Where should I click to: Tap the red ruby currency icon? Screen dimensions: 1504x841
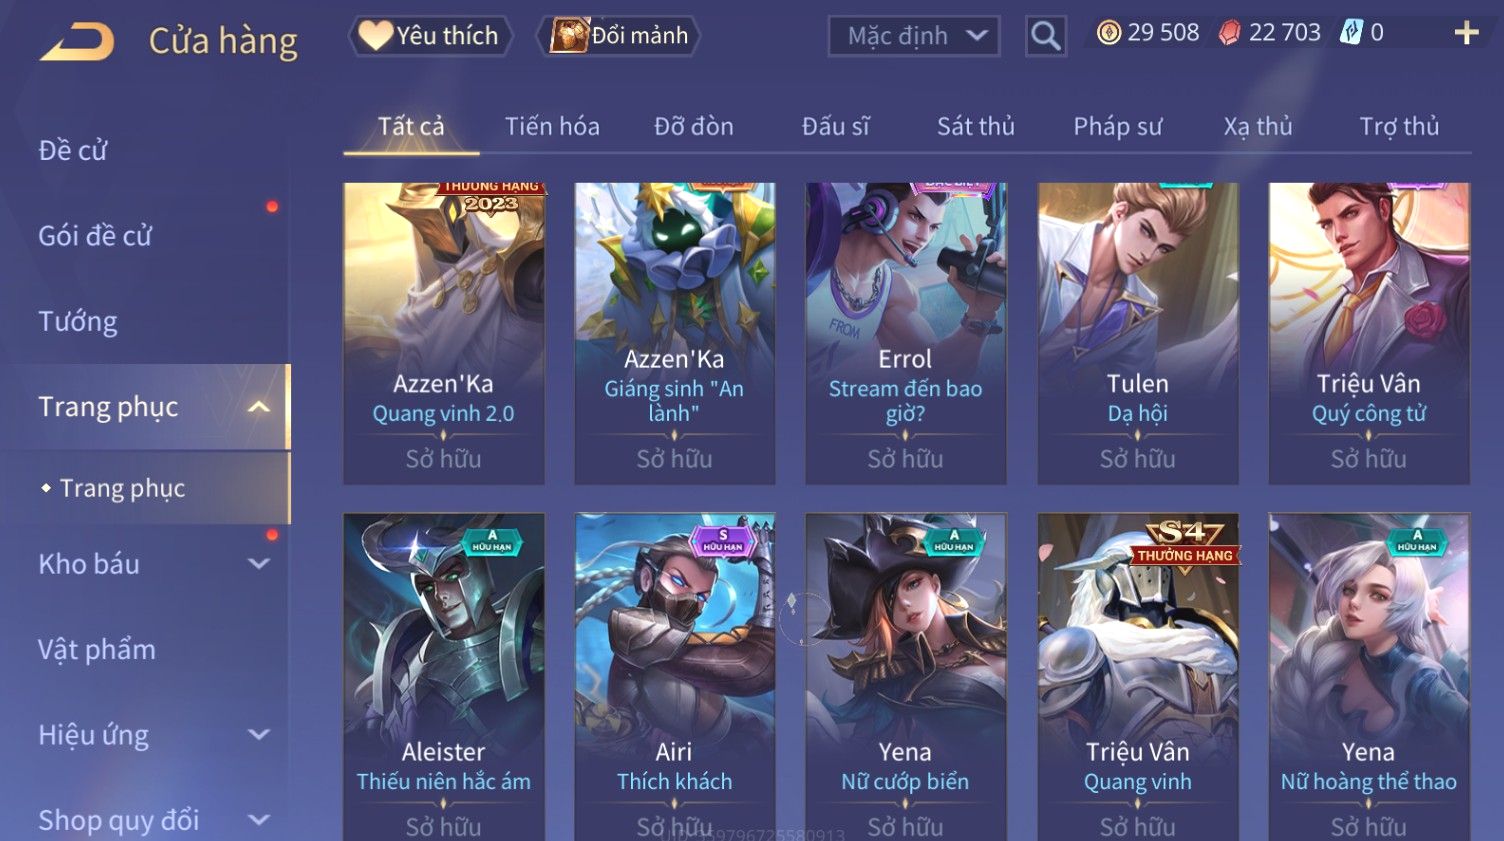1230,33
